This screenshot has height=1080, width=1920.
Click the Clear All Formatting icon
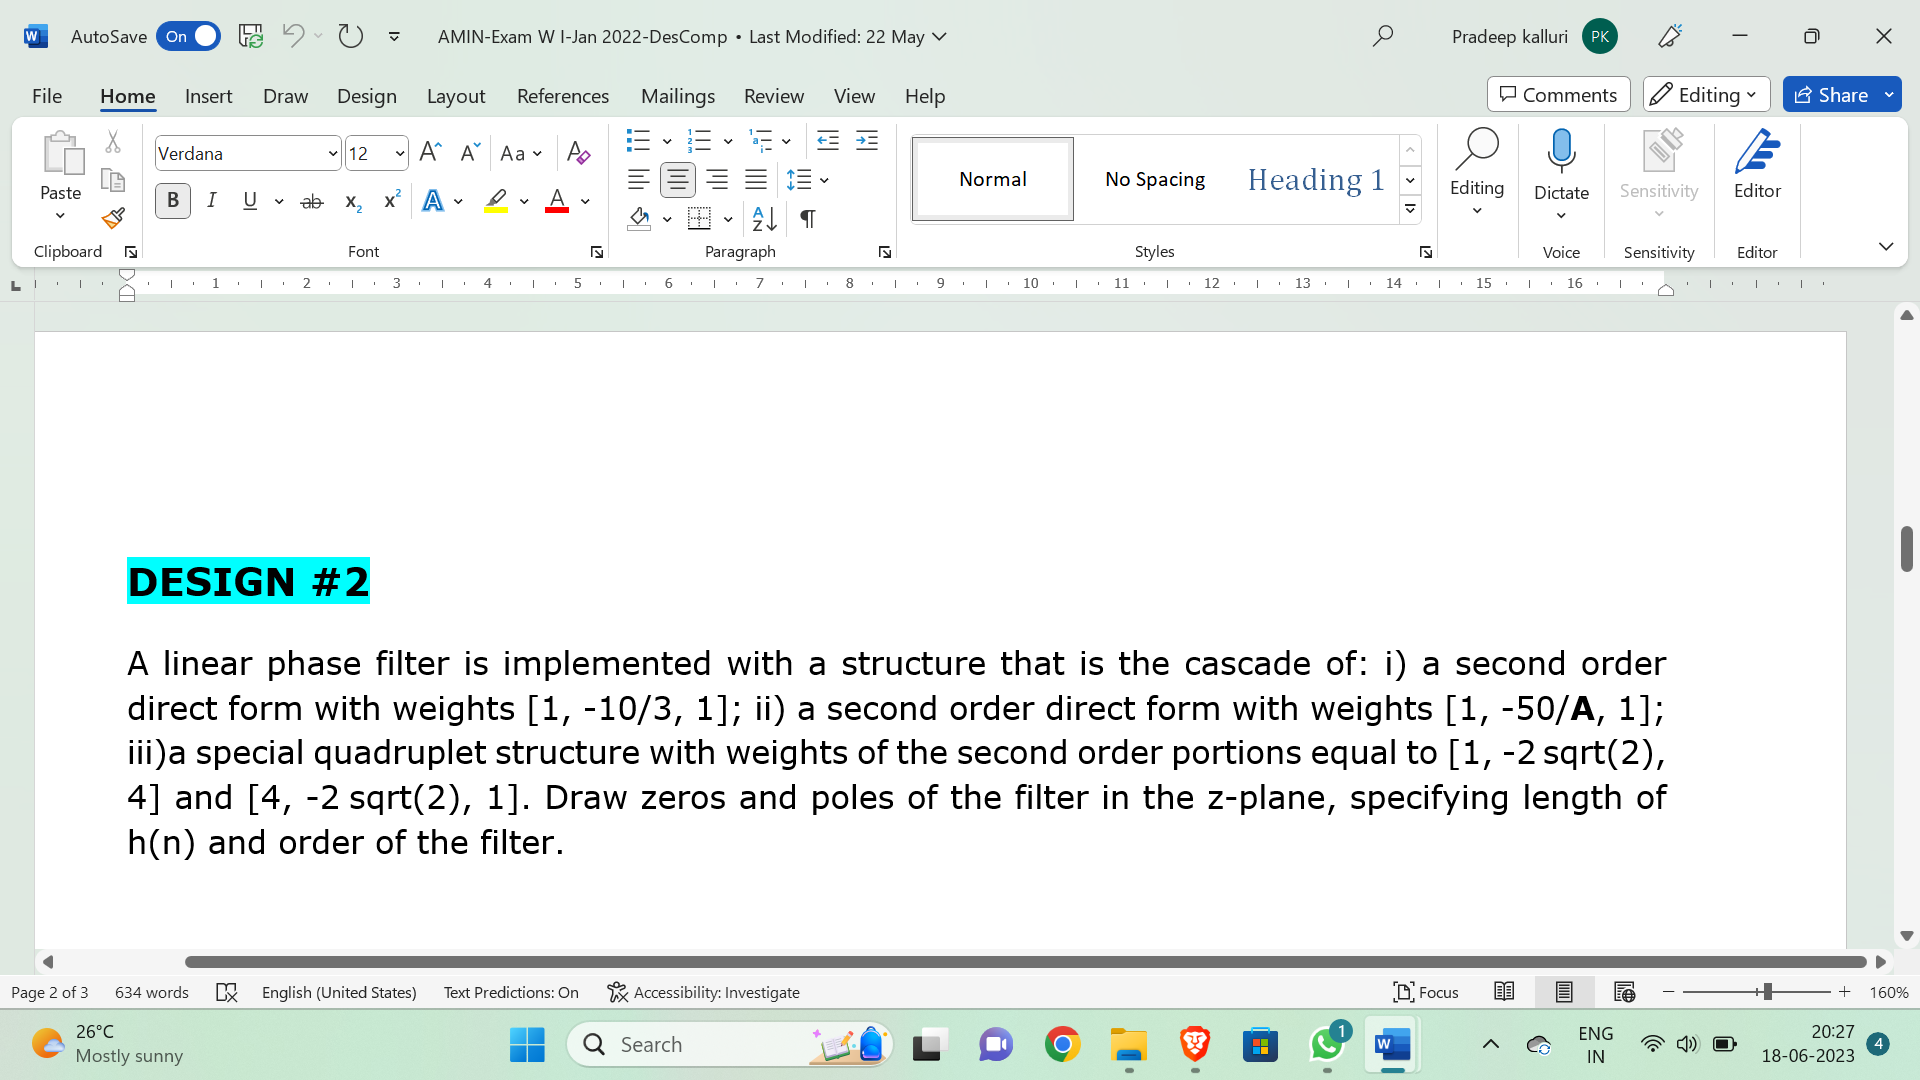(578, 153)
